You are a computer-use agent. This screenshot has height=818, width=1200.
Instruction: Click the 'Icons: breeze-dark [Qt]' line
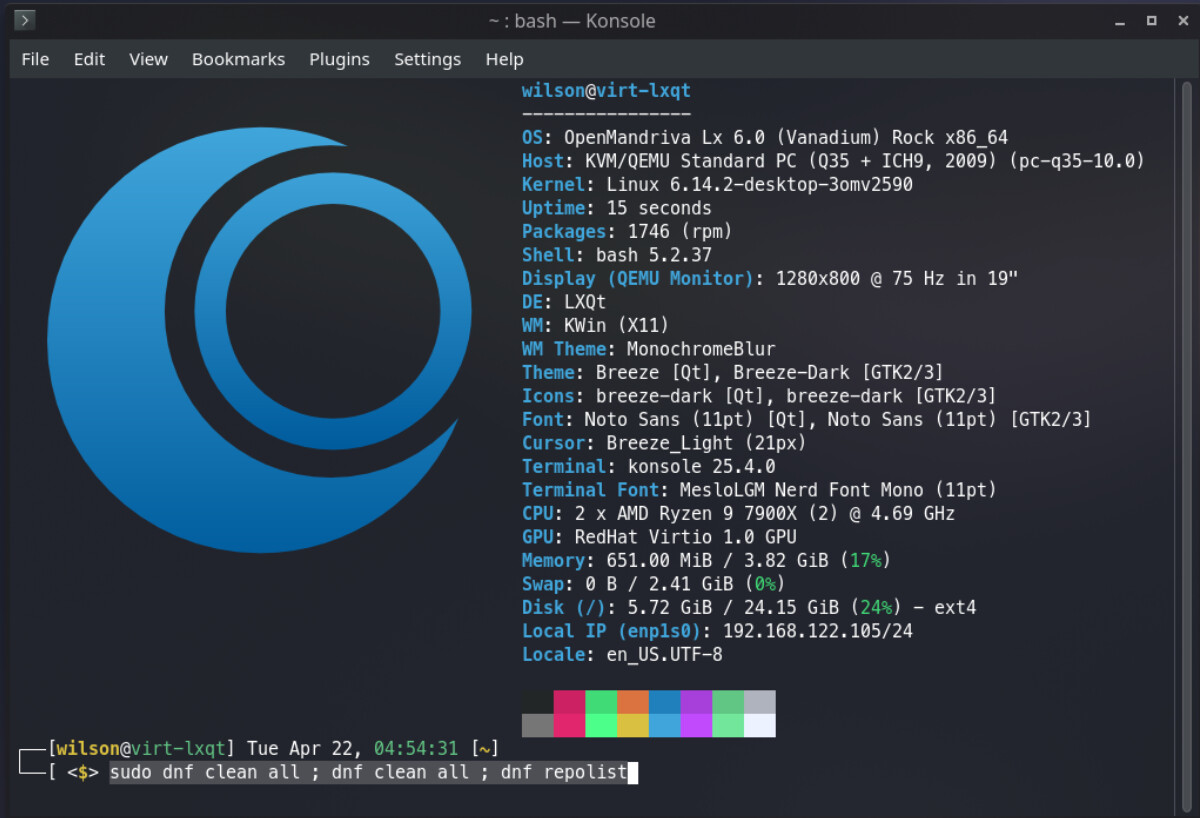coord(759,396)
